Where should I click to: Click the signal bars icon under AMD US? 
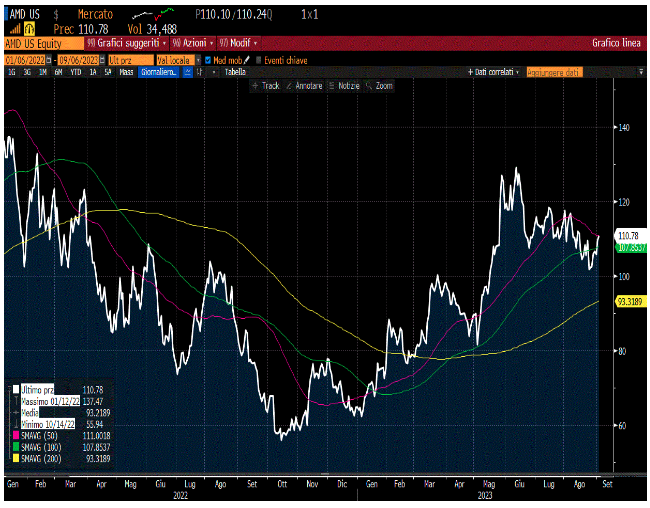[x=15, y=29]
